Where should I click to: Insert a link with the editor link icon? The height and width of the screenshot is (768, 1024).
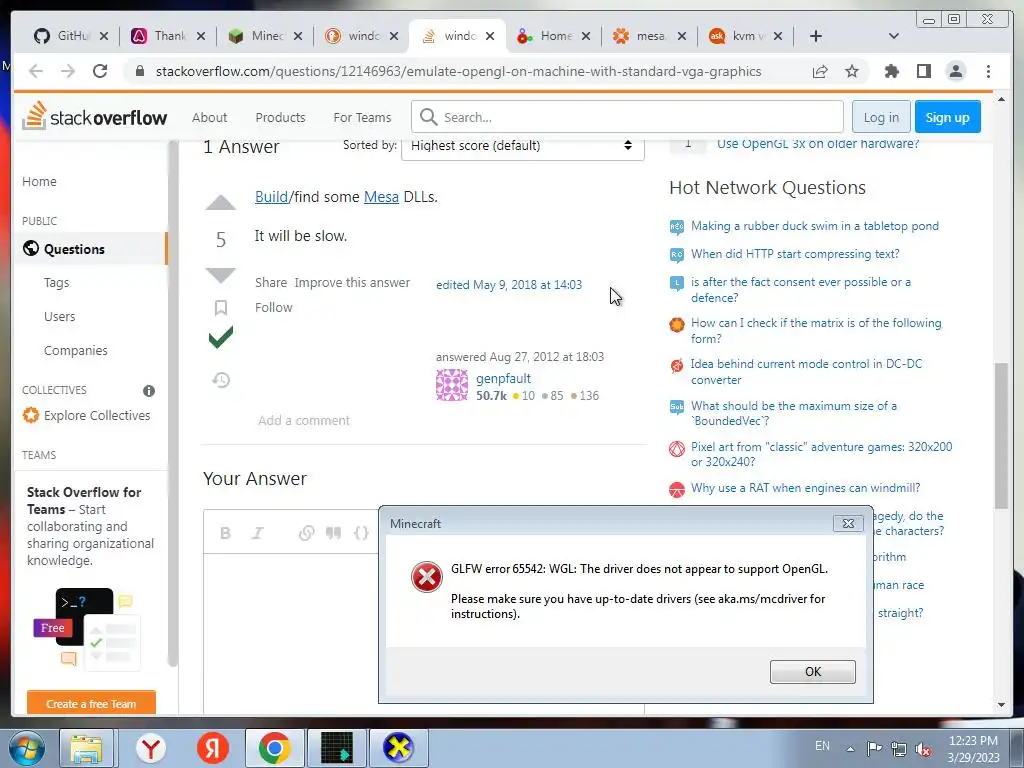click(306, 533)
